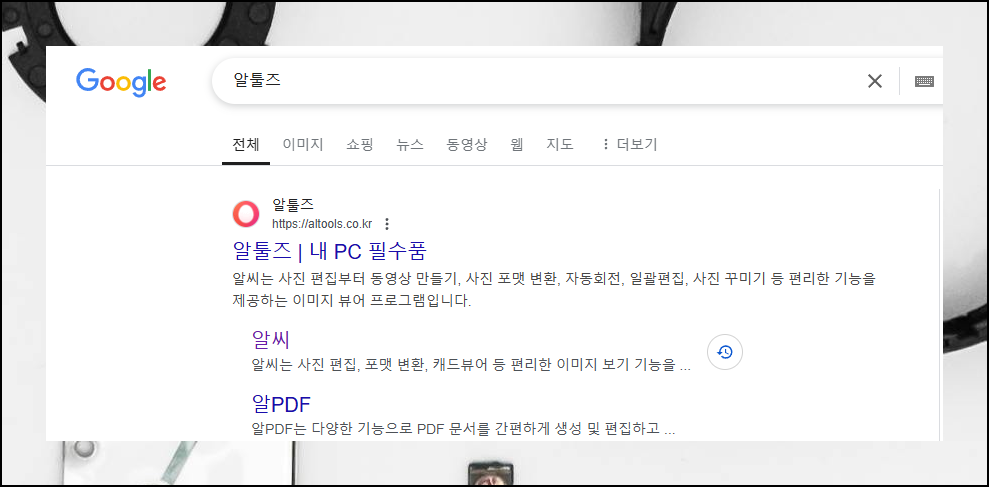
Task: Click the 알툴즈 site name above the URL
Action: [x=293, y=204]
